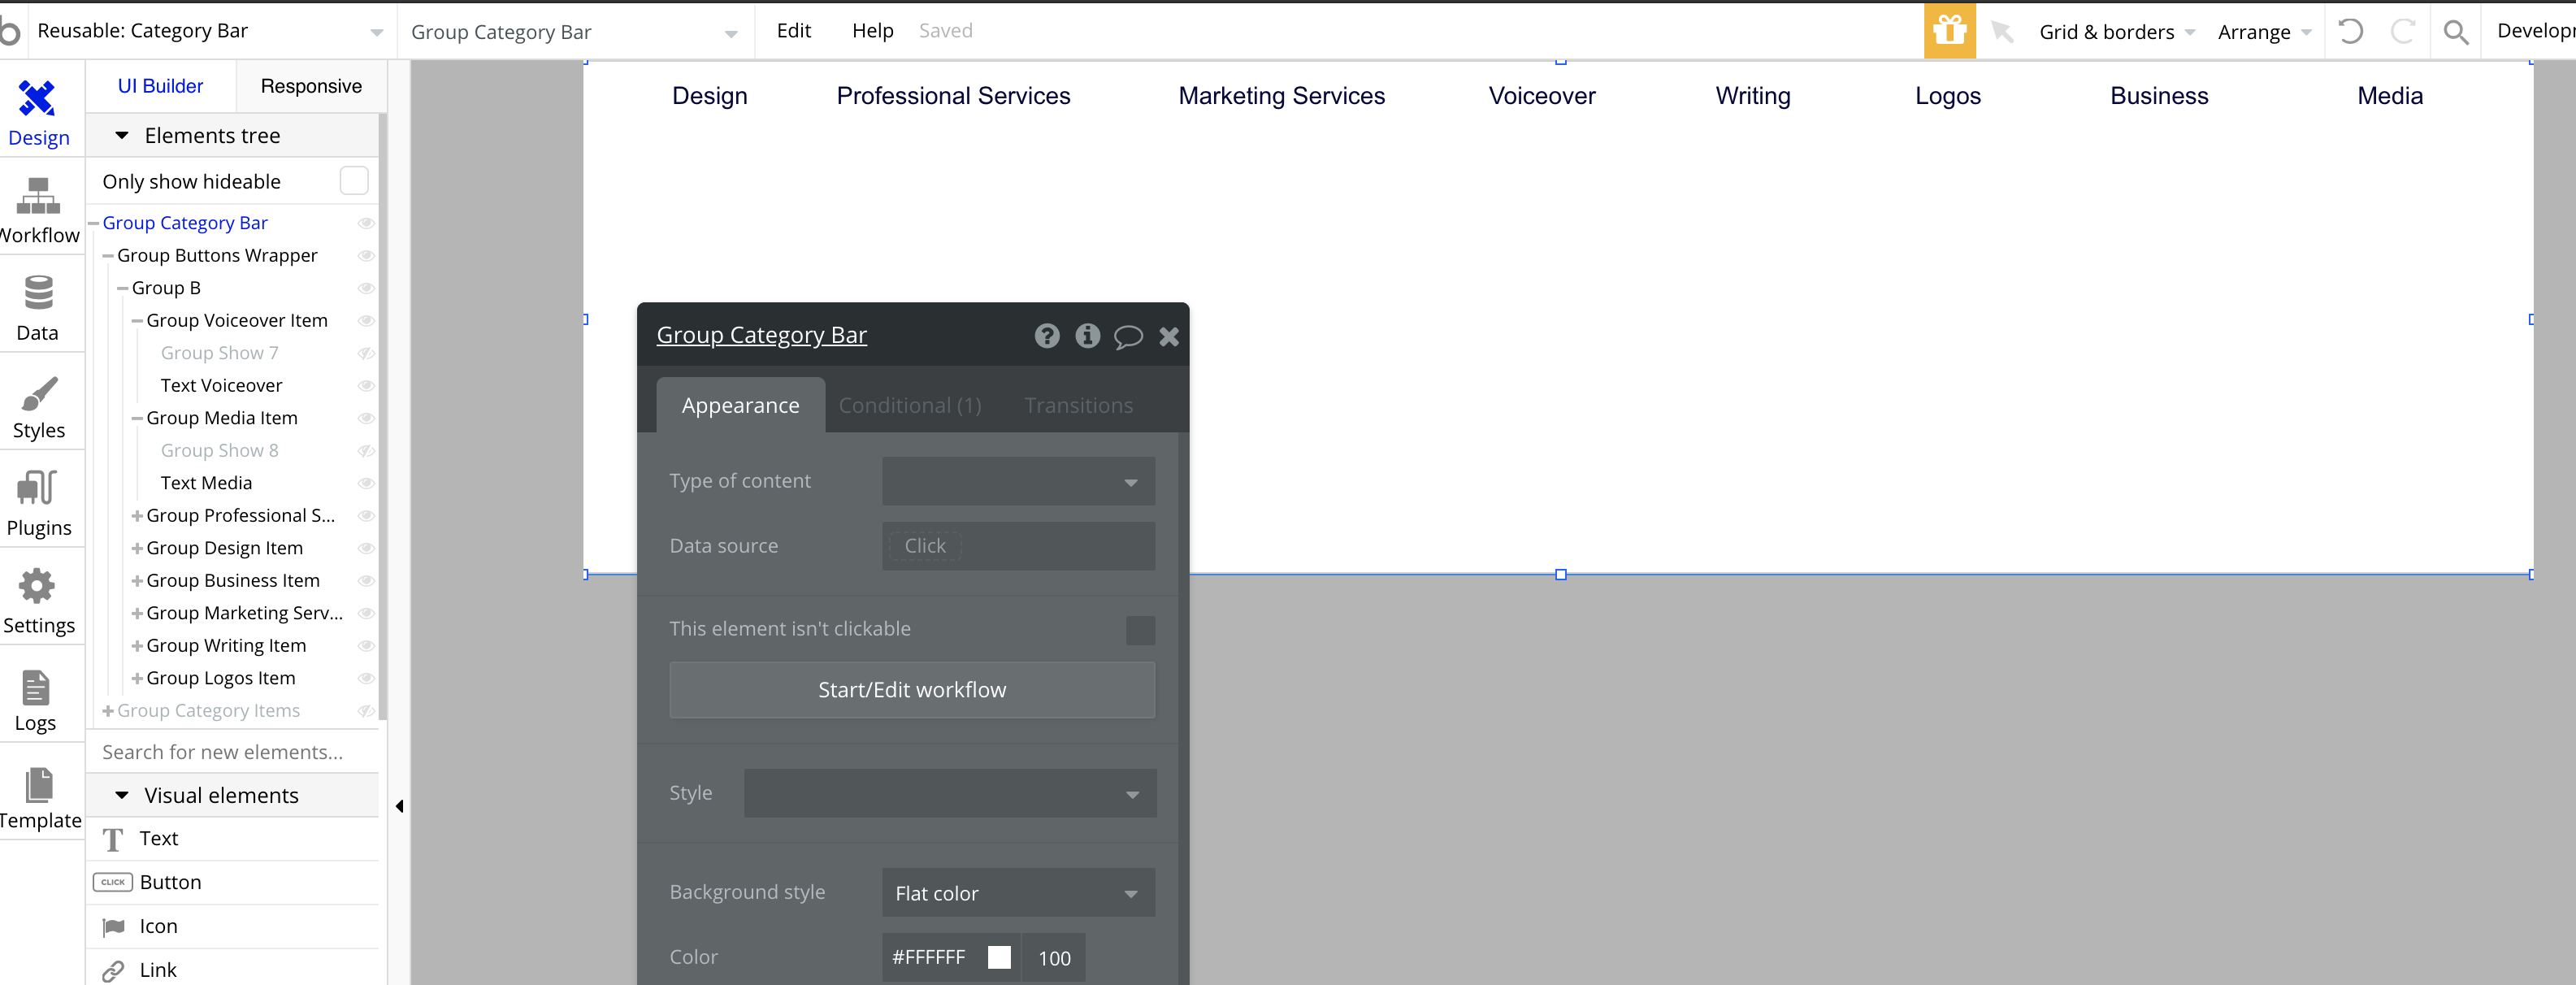This screenshot has width=2576, height=985.
Task: Click the undo arrow icon
Action: (x=2350, y=31)
